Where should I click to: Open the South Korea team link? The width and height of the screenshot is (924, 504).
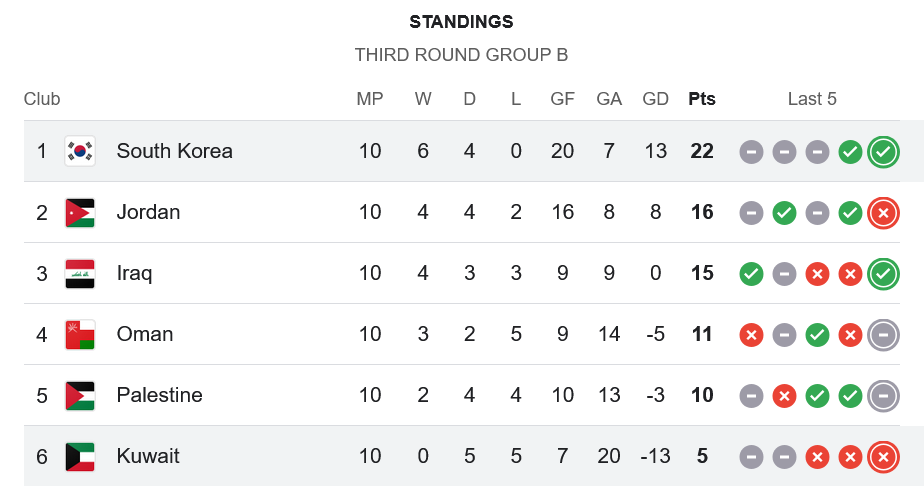click(x=174, y=151)
